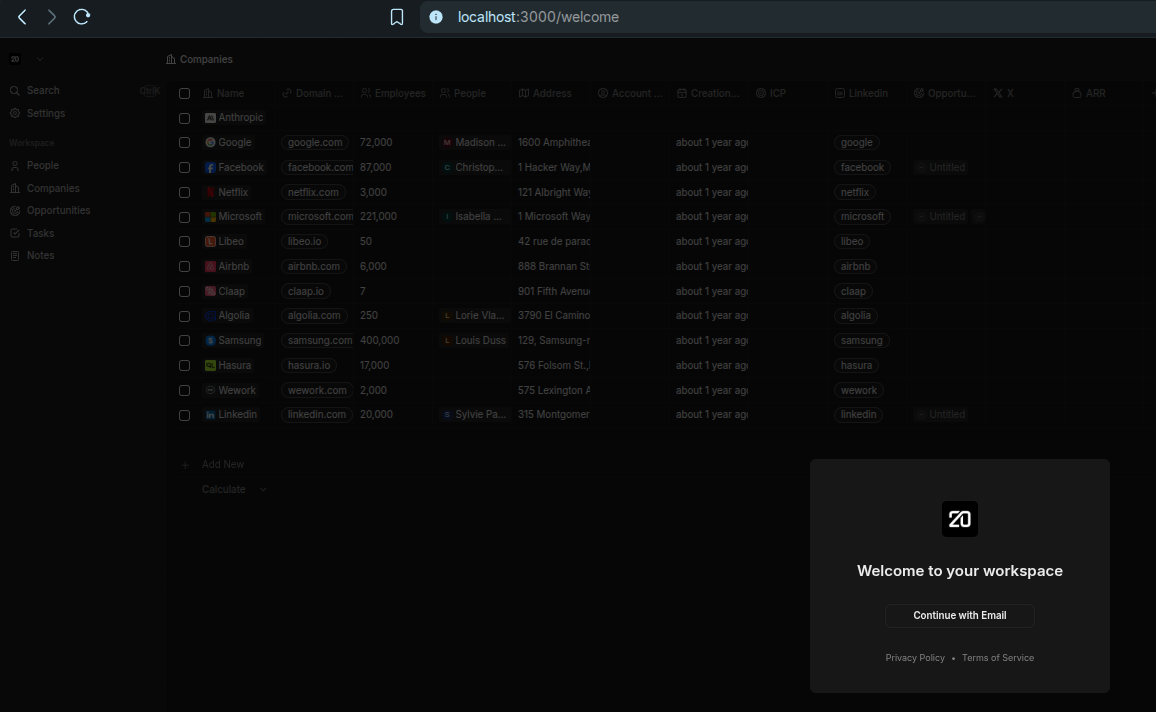Expand the workspace switcher chevron
The height and width of the screenshot is (712, 1156).
tap(40, 60)
